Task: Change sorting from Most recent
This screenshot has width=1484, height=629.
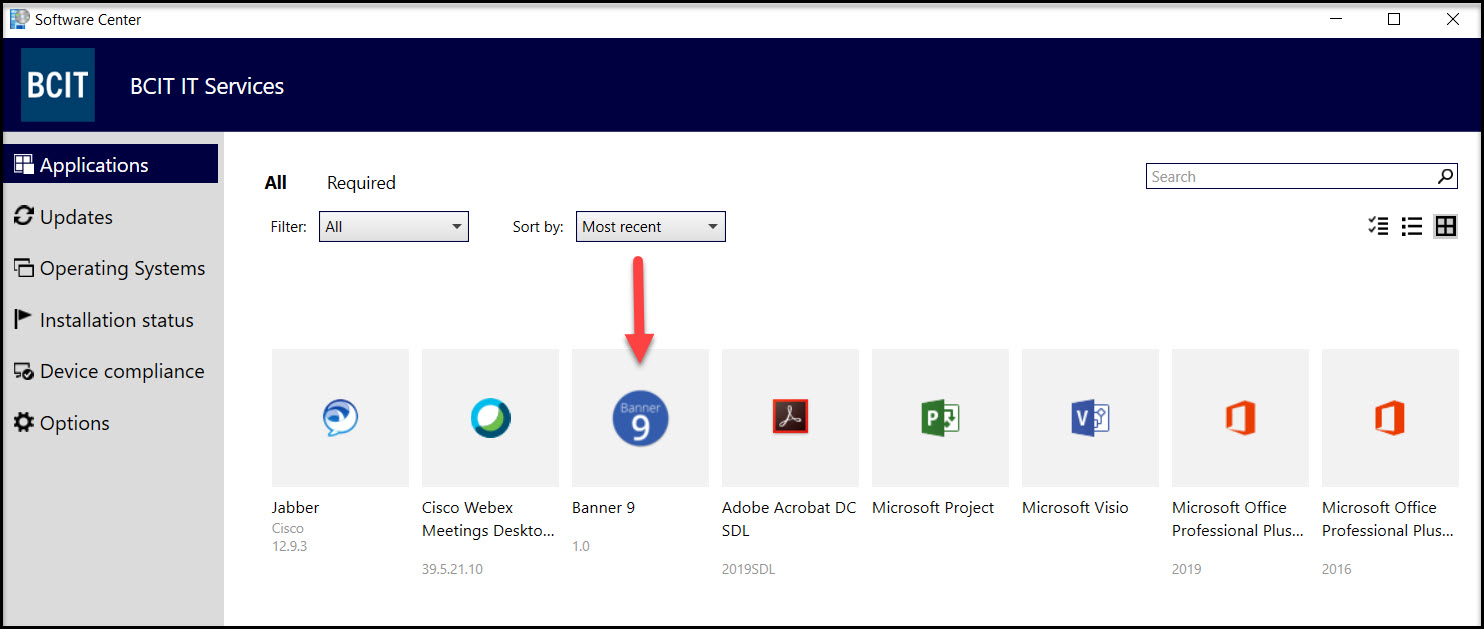Action: point(650,226)
